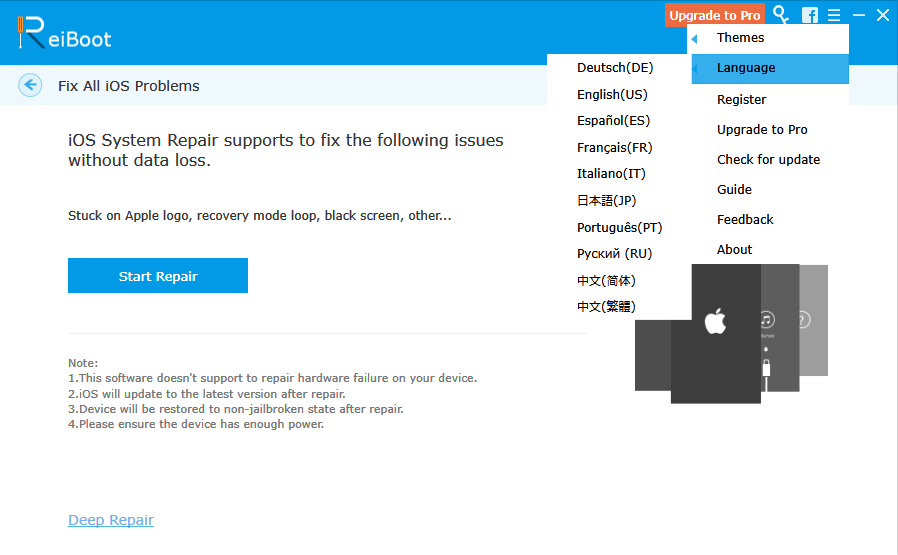Image resolution: width=898 pixels, height=555 pixels.
Task: Click the iTunes recovery mode device illustration
Action: pyautogui.click(x=779, y=328)
